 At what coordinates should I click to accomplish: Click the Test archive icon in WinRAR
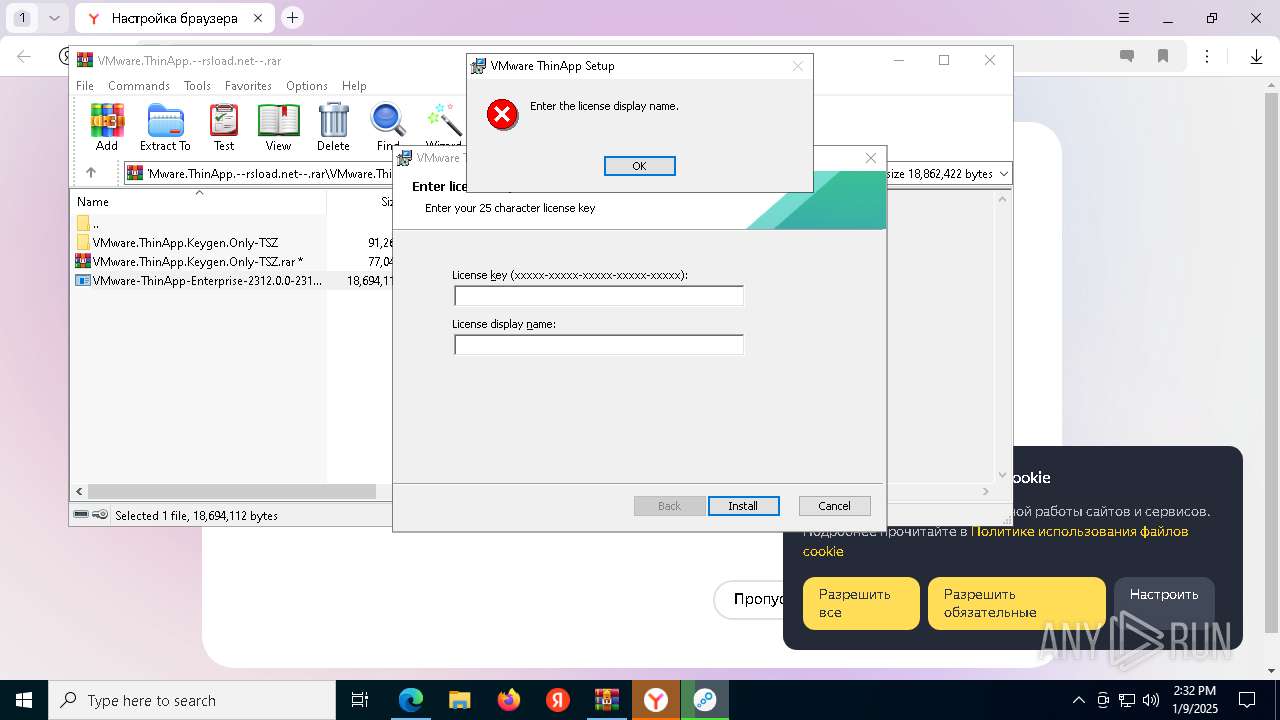pyautogui.click(x=224, y=128)
